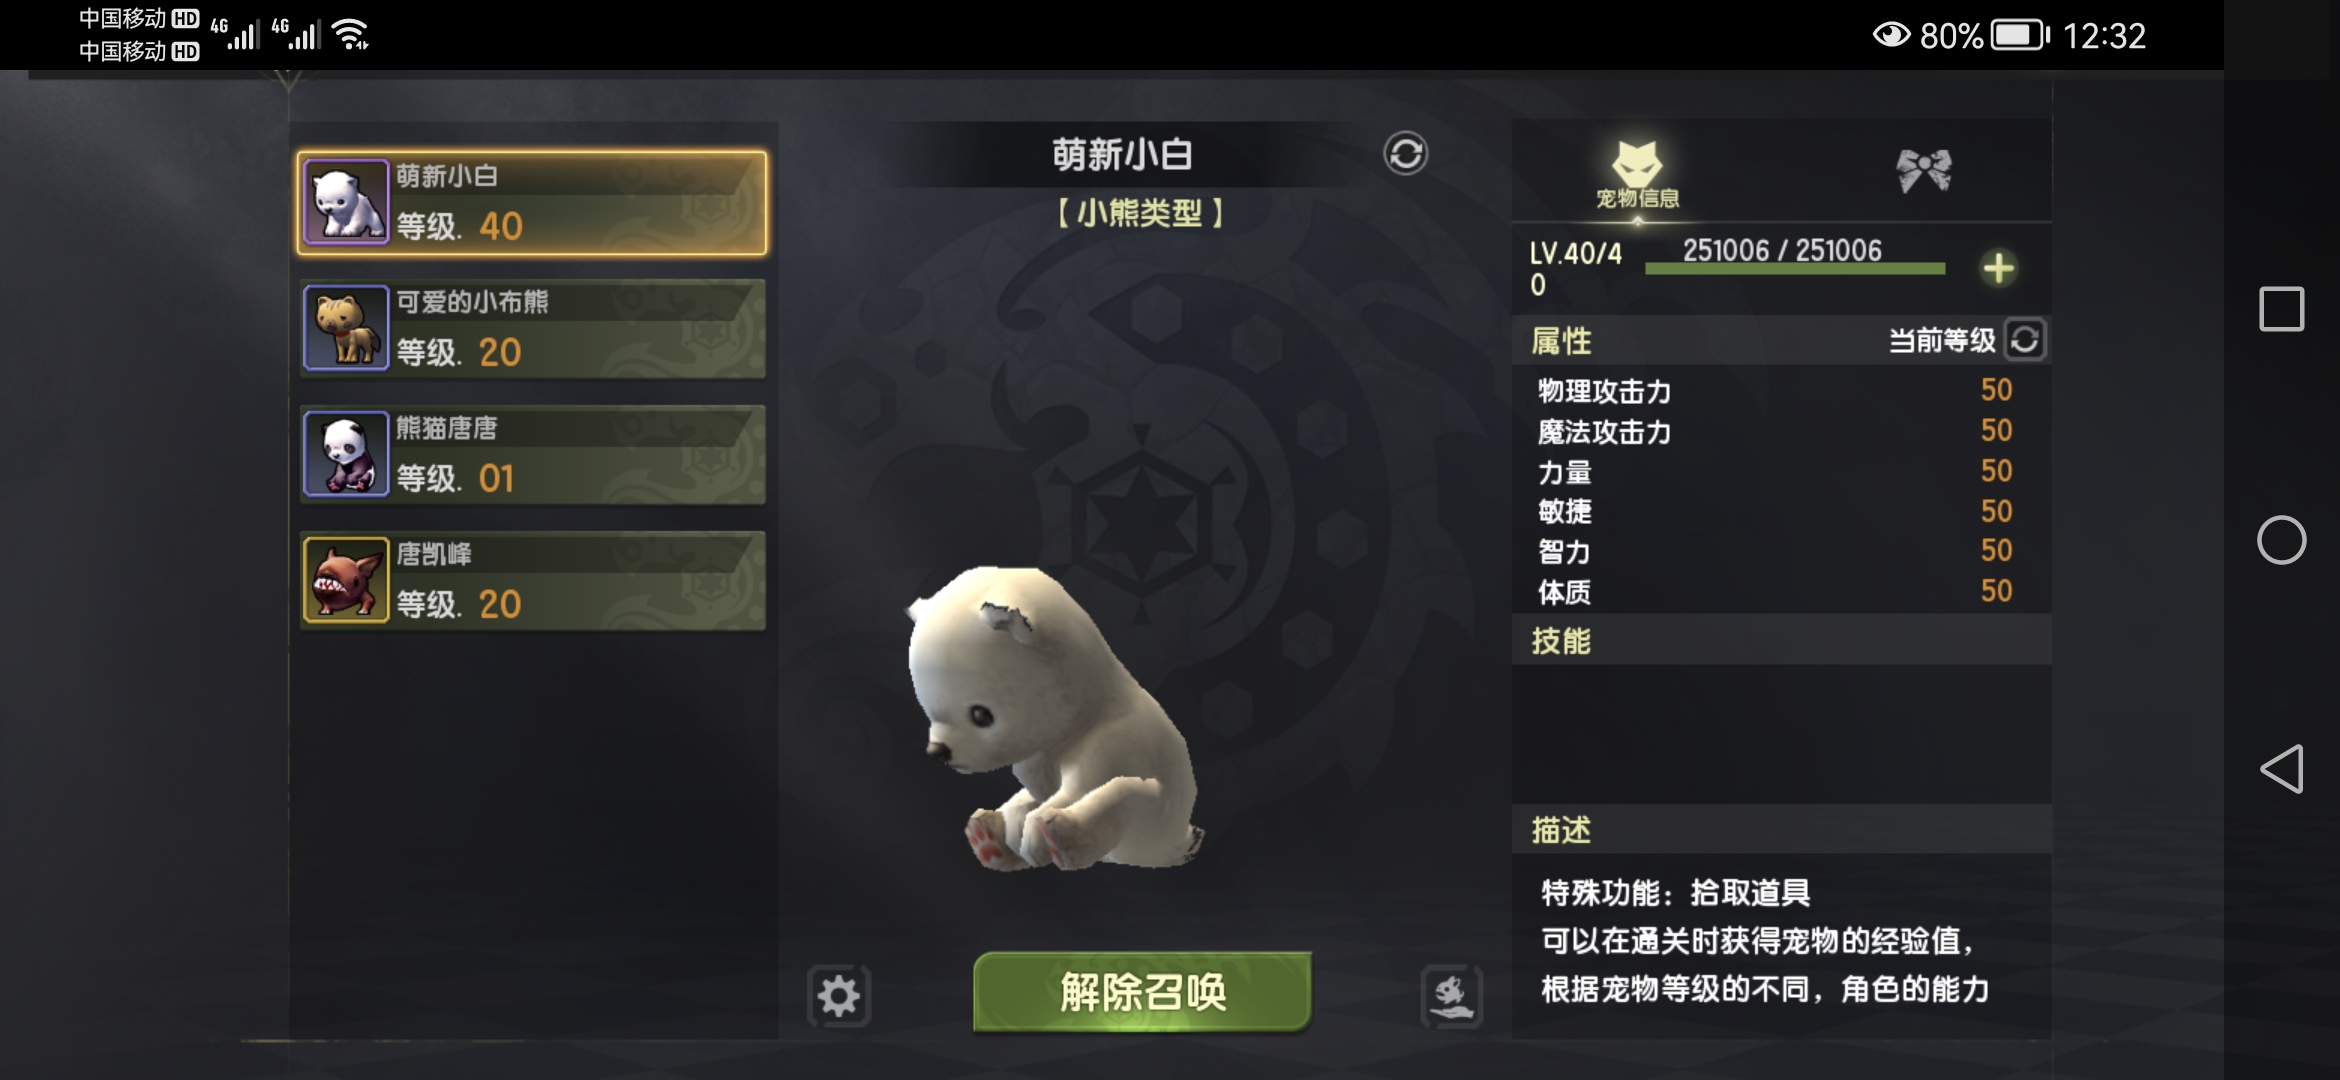Toggle the 当前等级 attribute refresh button
Image resolution: width=2340 pixels, height=1080 pixels.
click(2025, 340)
